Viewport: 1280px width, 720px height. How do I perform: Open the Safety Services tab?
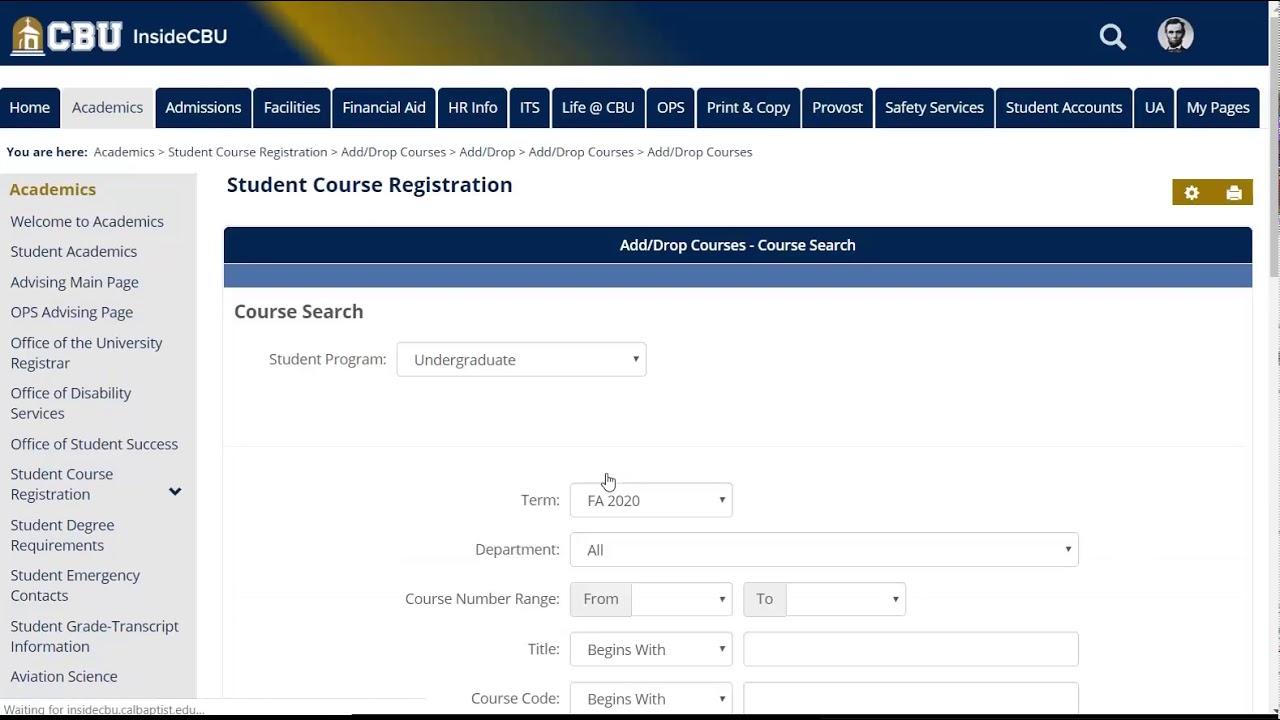[934, 108]
